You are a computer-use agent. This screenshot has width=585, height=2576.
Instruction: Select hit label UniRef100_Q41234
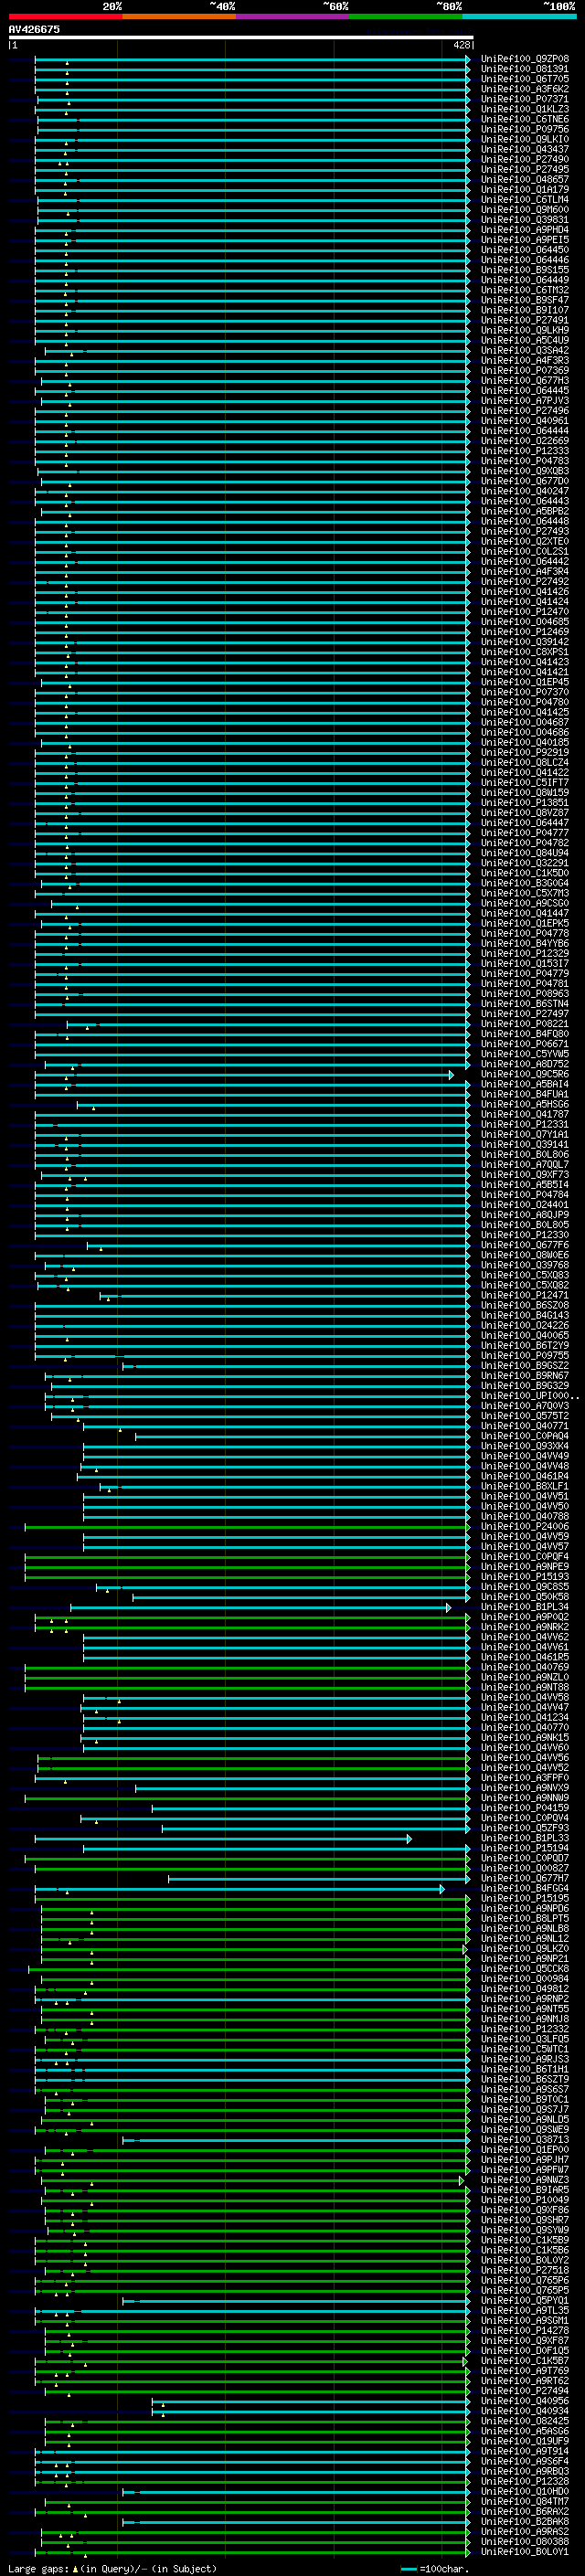pyautogui.click(x=524, y=1716)
